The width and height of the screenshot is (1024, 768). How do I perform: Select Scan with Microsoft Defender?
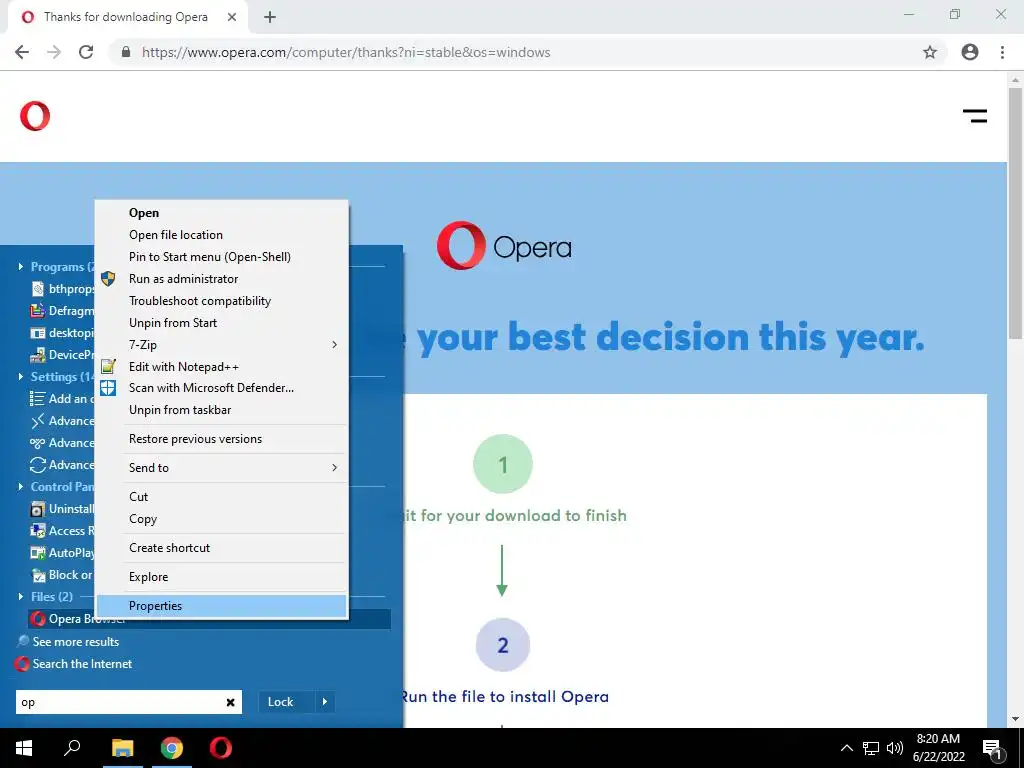pos(222,388)
